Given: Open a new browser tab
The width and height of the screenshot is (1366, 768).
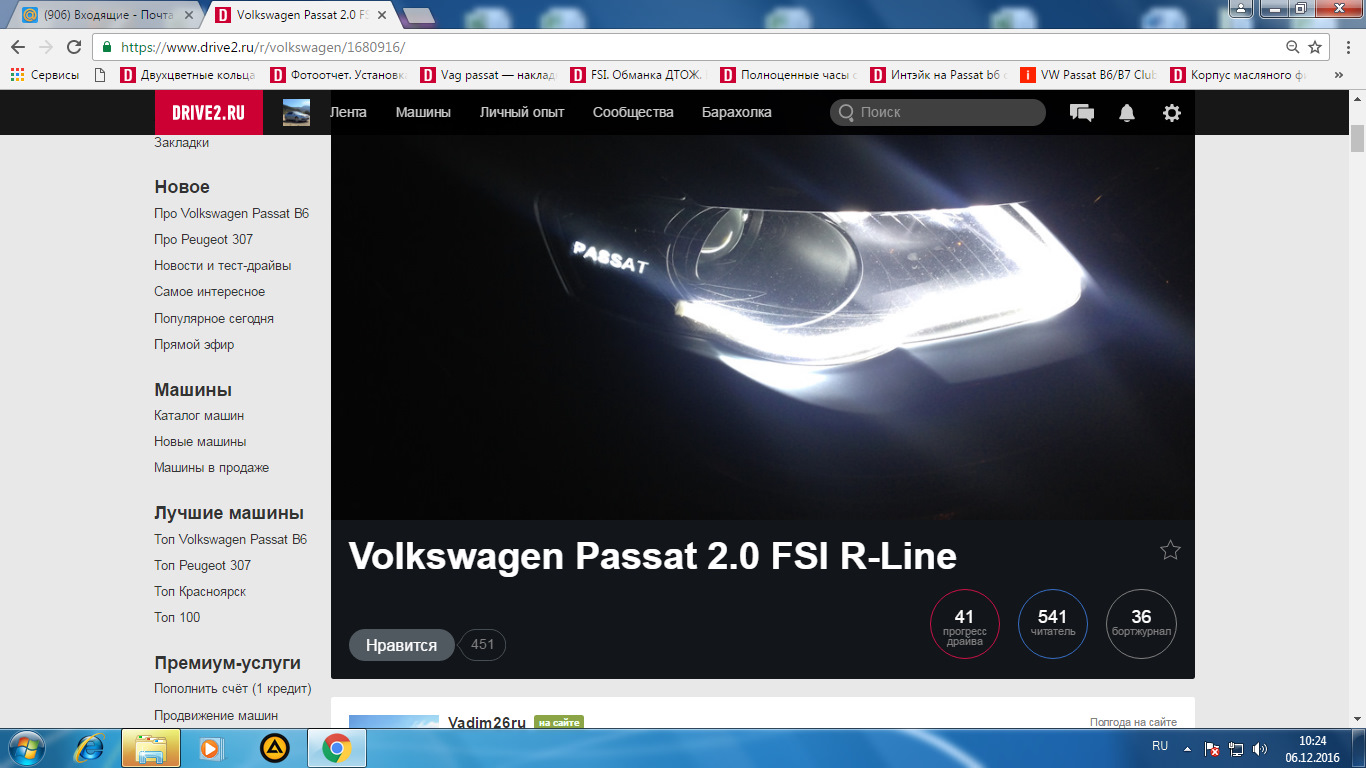Looking at the screenshot, I should [x=418, y=15].
